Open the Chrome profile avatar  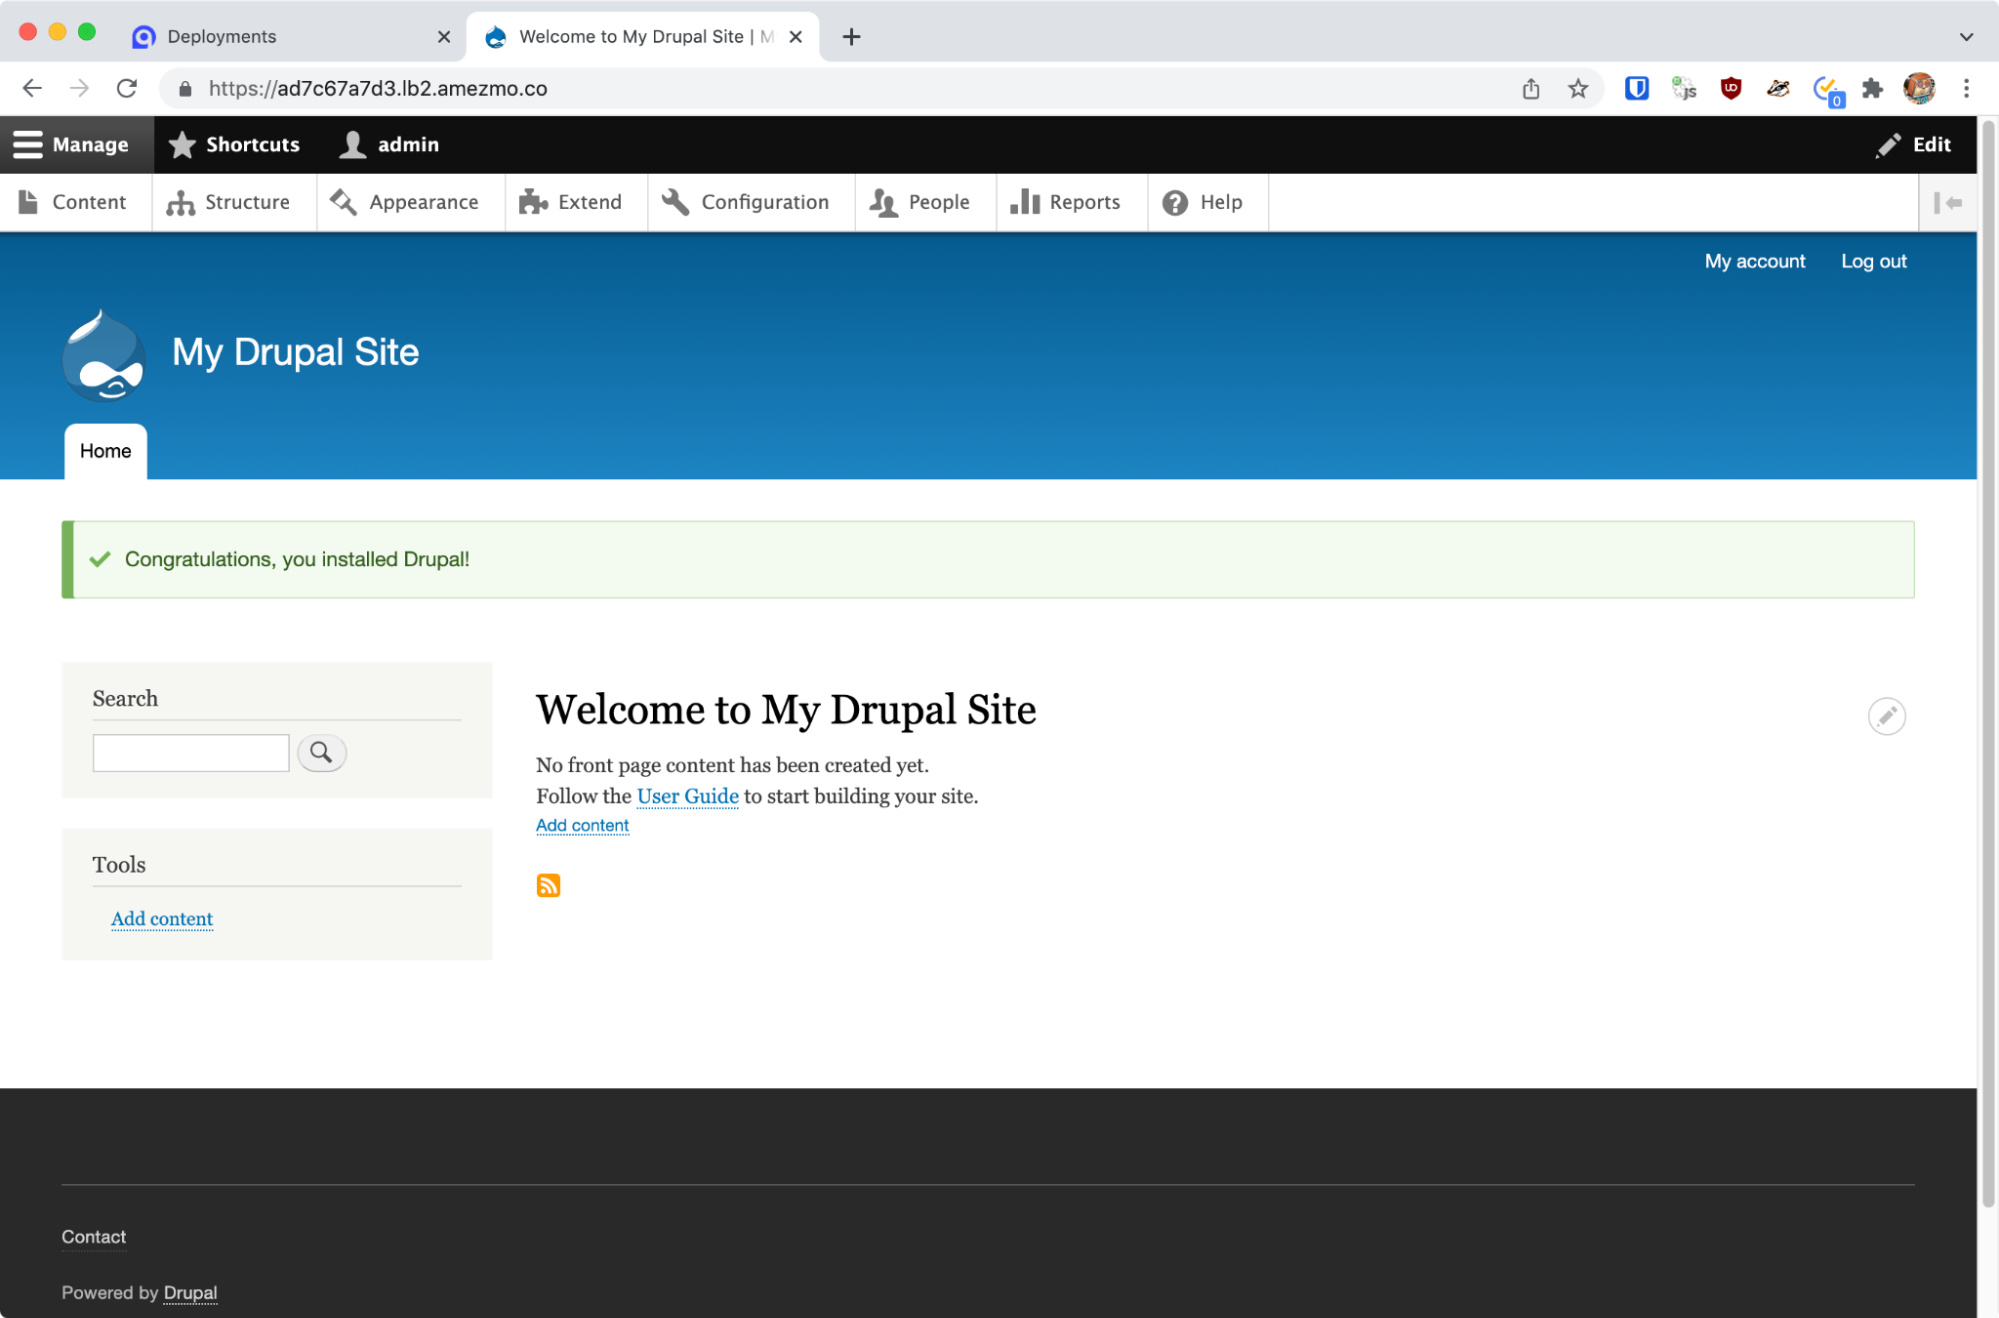pyautogui.click(x=1919, y=88)
